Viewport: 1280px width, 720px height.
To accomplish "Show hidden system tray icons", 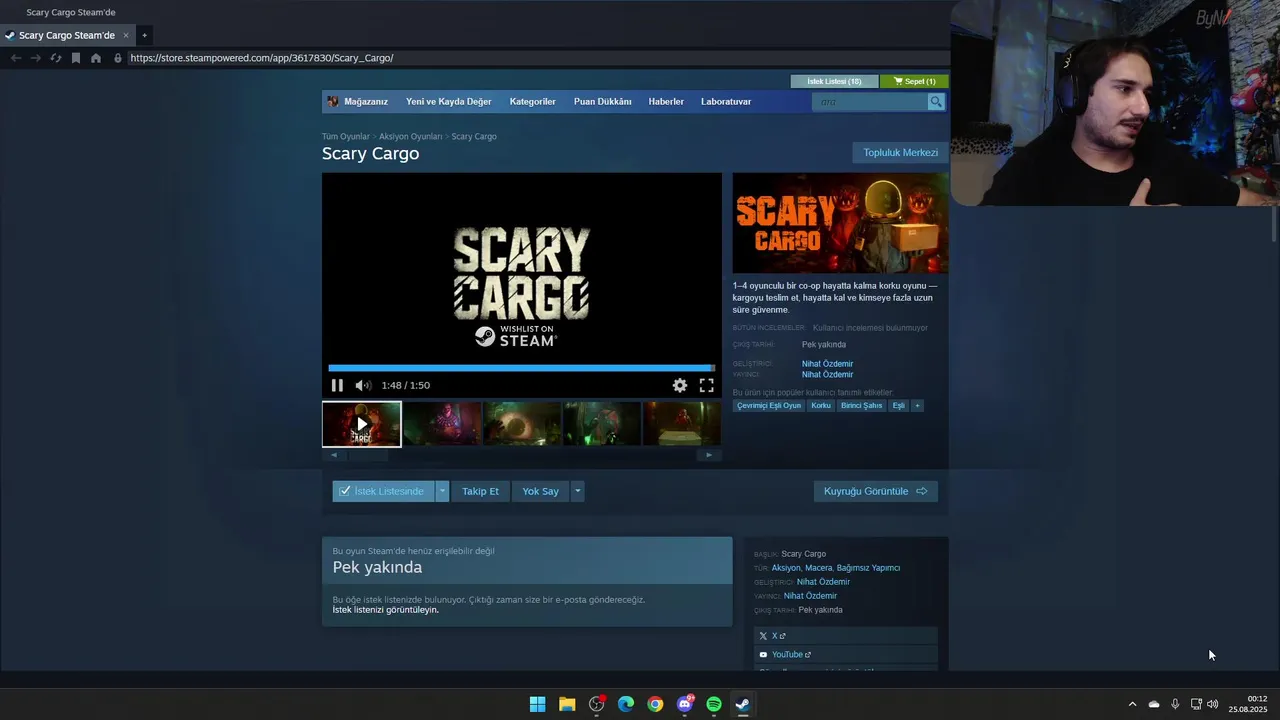I will [x=1132, y=704].
